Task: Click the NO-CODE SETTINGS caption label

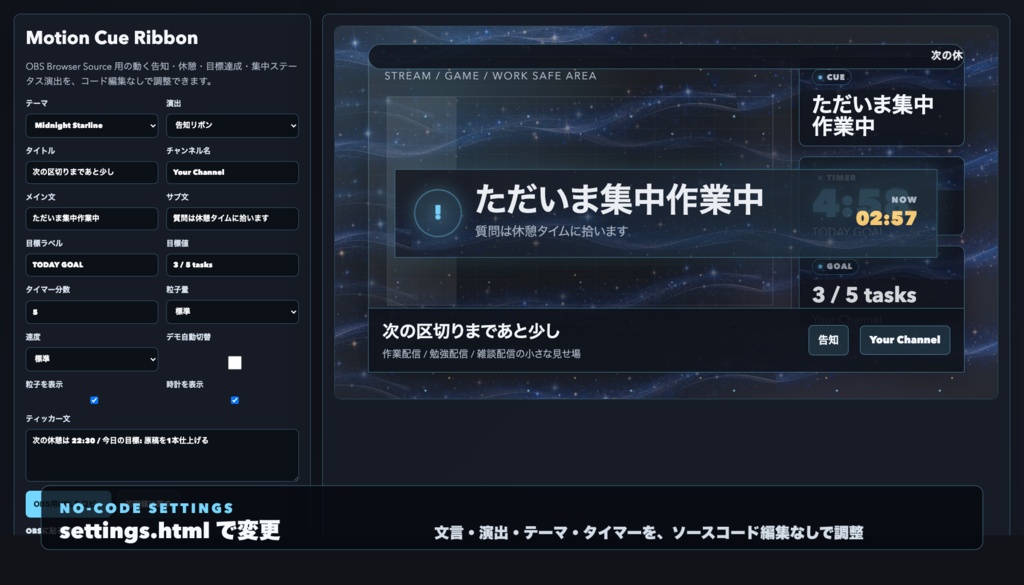Action: coord(146,508)
